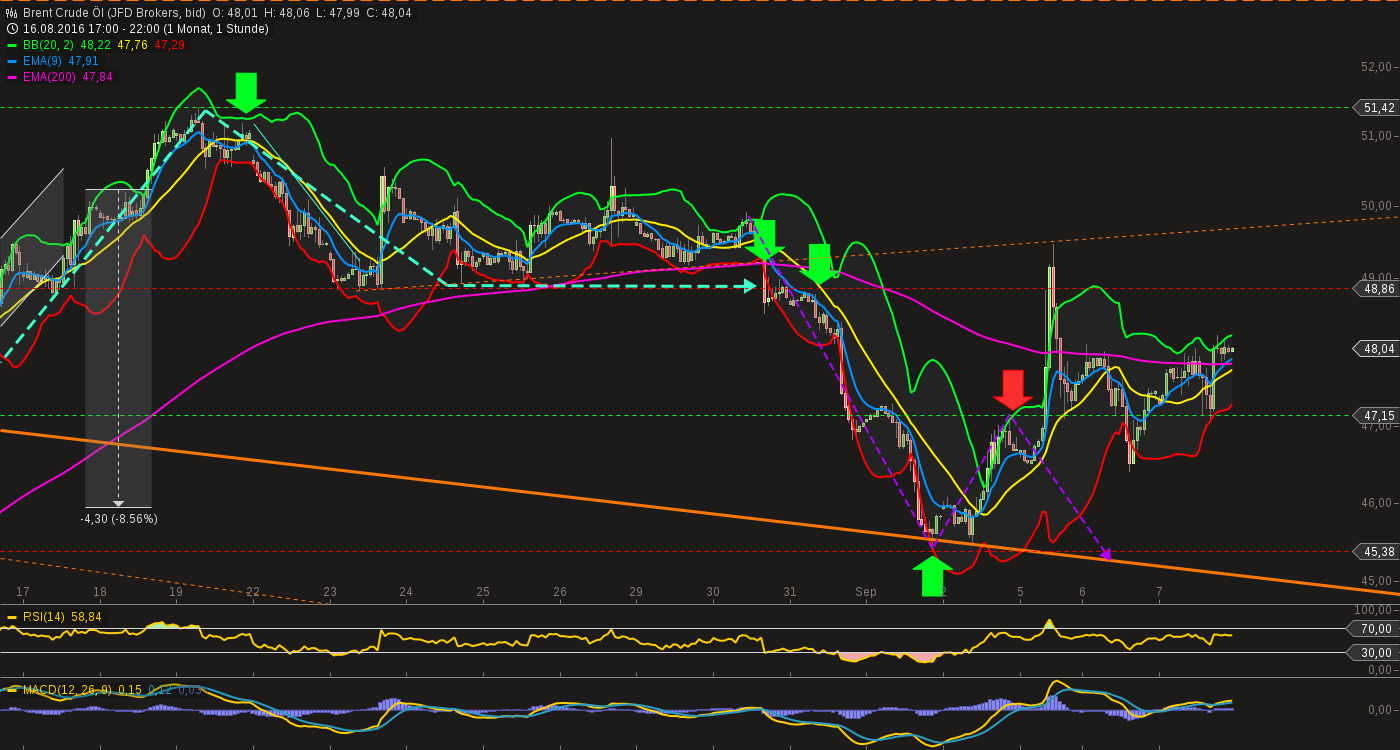Click the current price tag 48,04 on axis
Viewport: 1400px width, 750px height.
coord(1374,349)
